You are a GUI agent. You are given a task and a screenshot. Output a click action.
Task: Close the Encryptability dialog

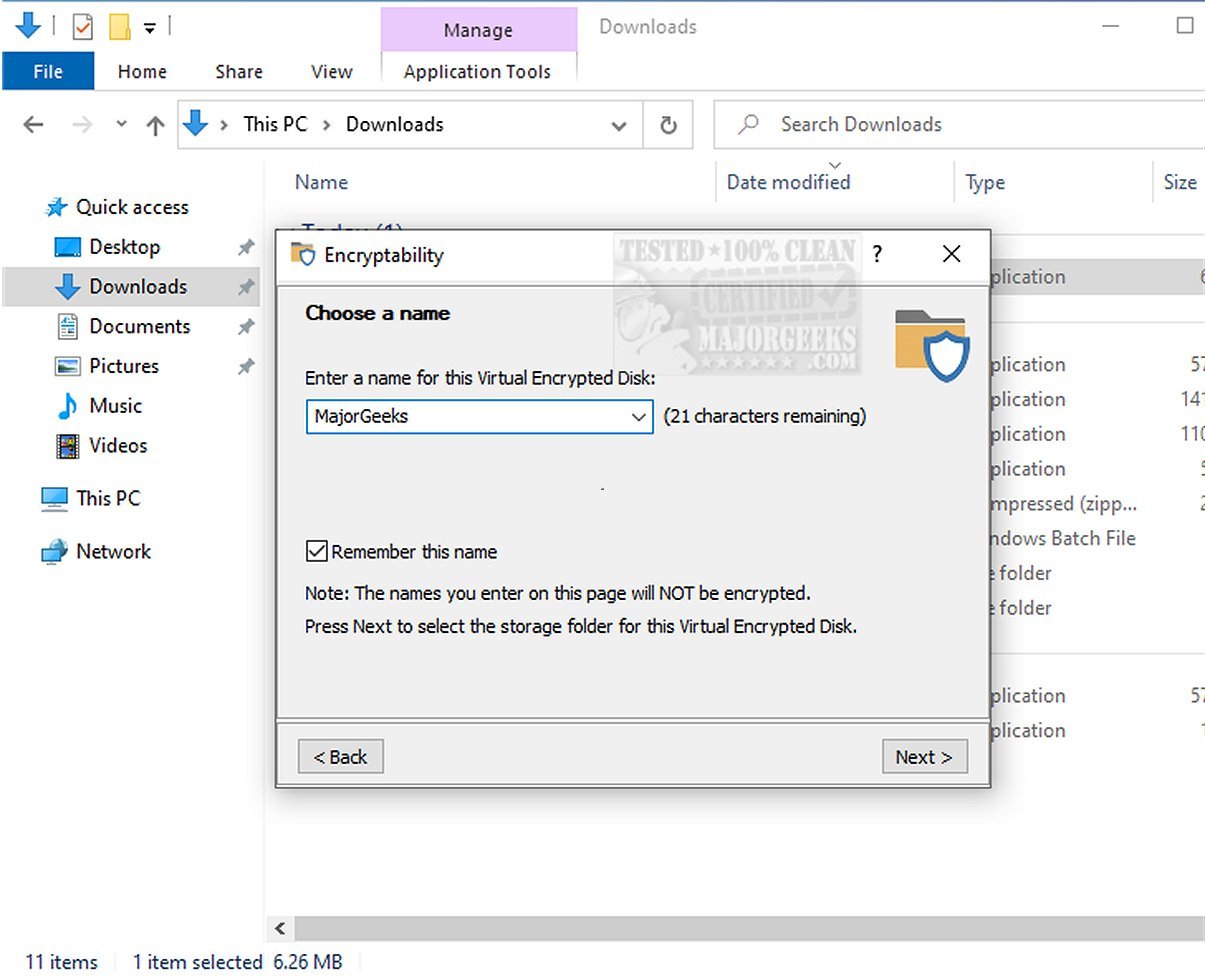[x=951, y=254]
